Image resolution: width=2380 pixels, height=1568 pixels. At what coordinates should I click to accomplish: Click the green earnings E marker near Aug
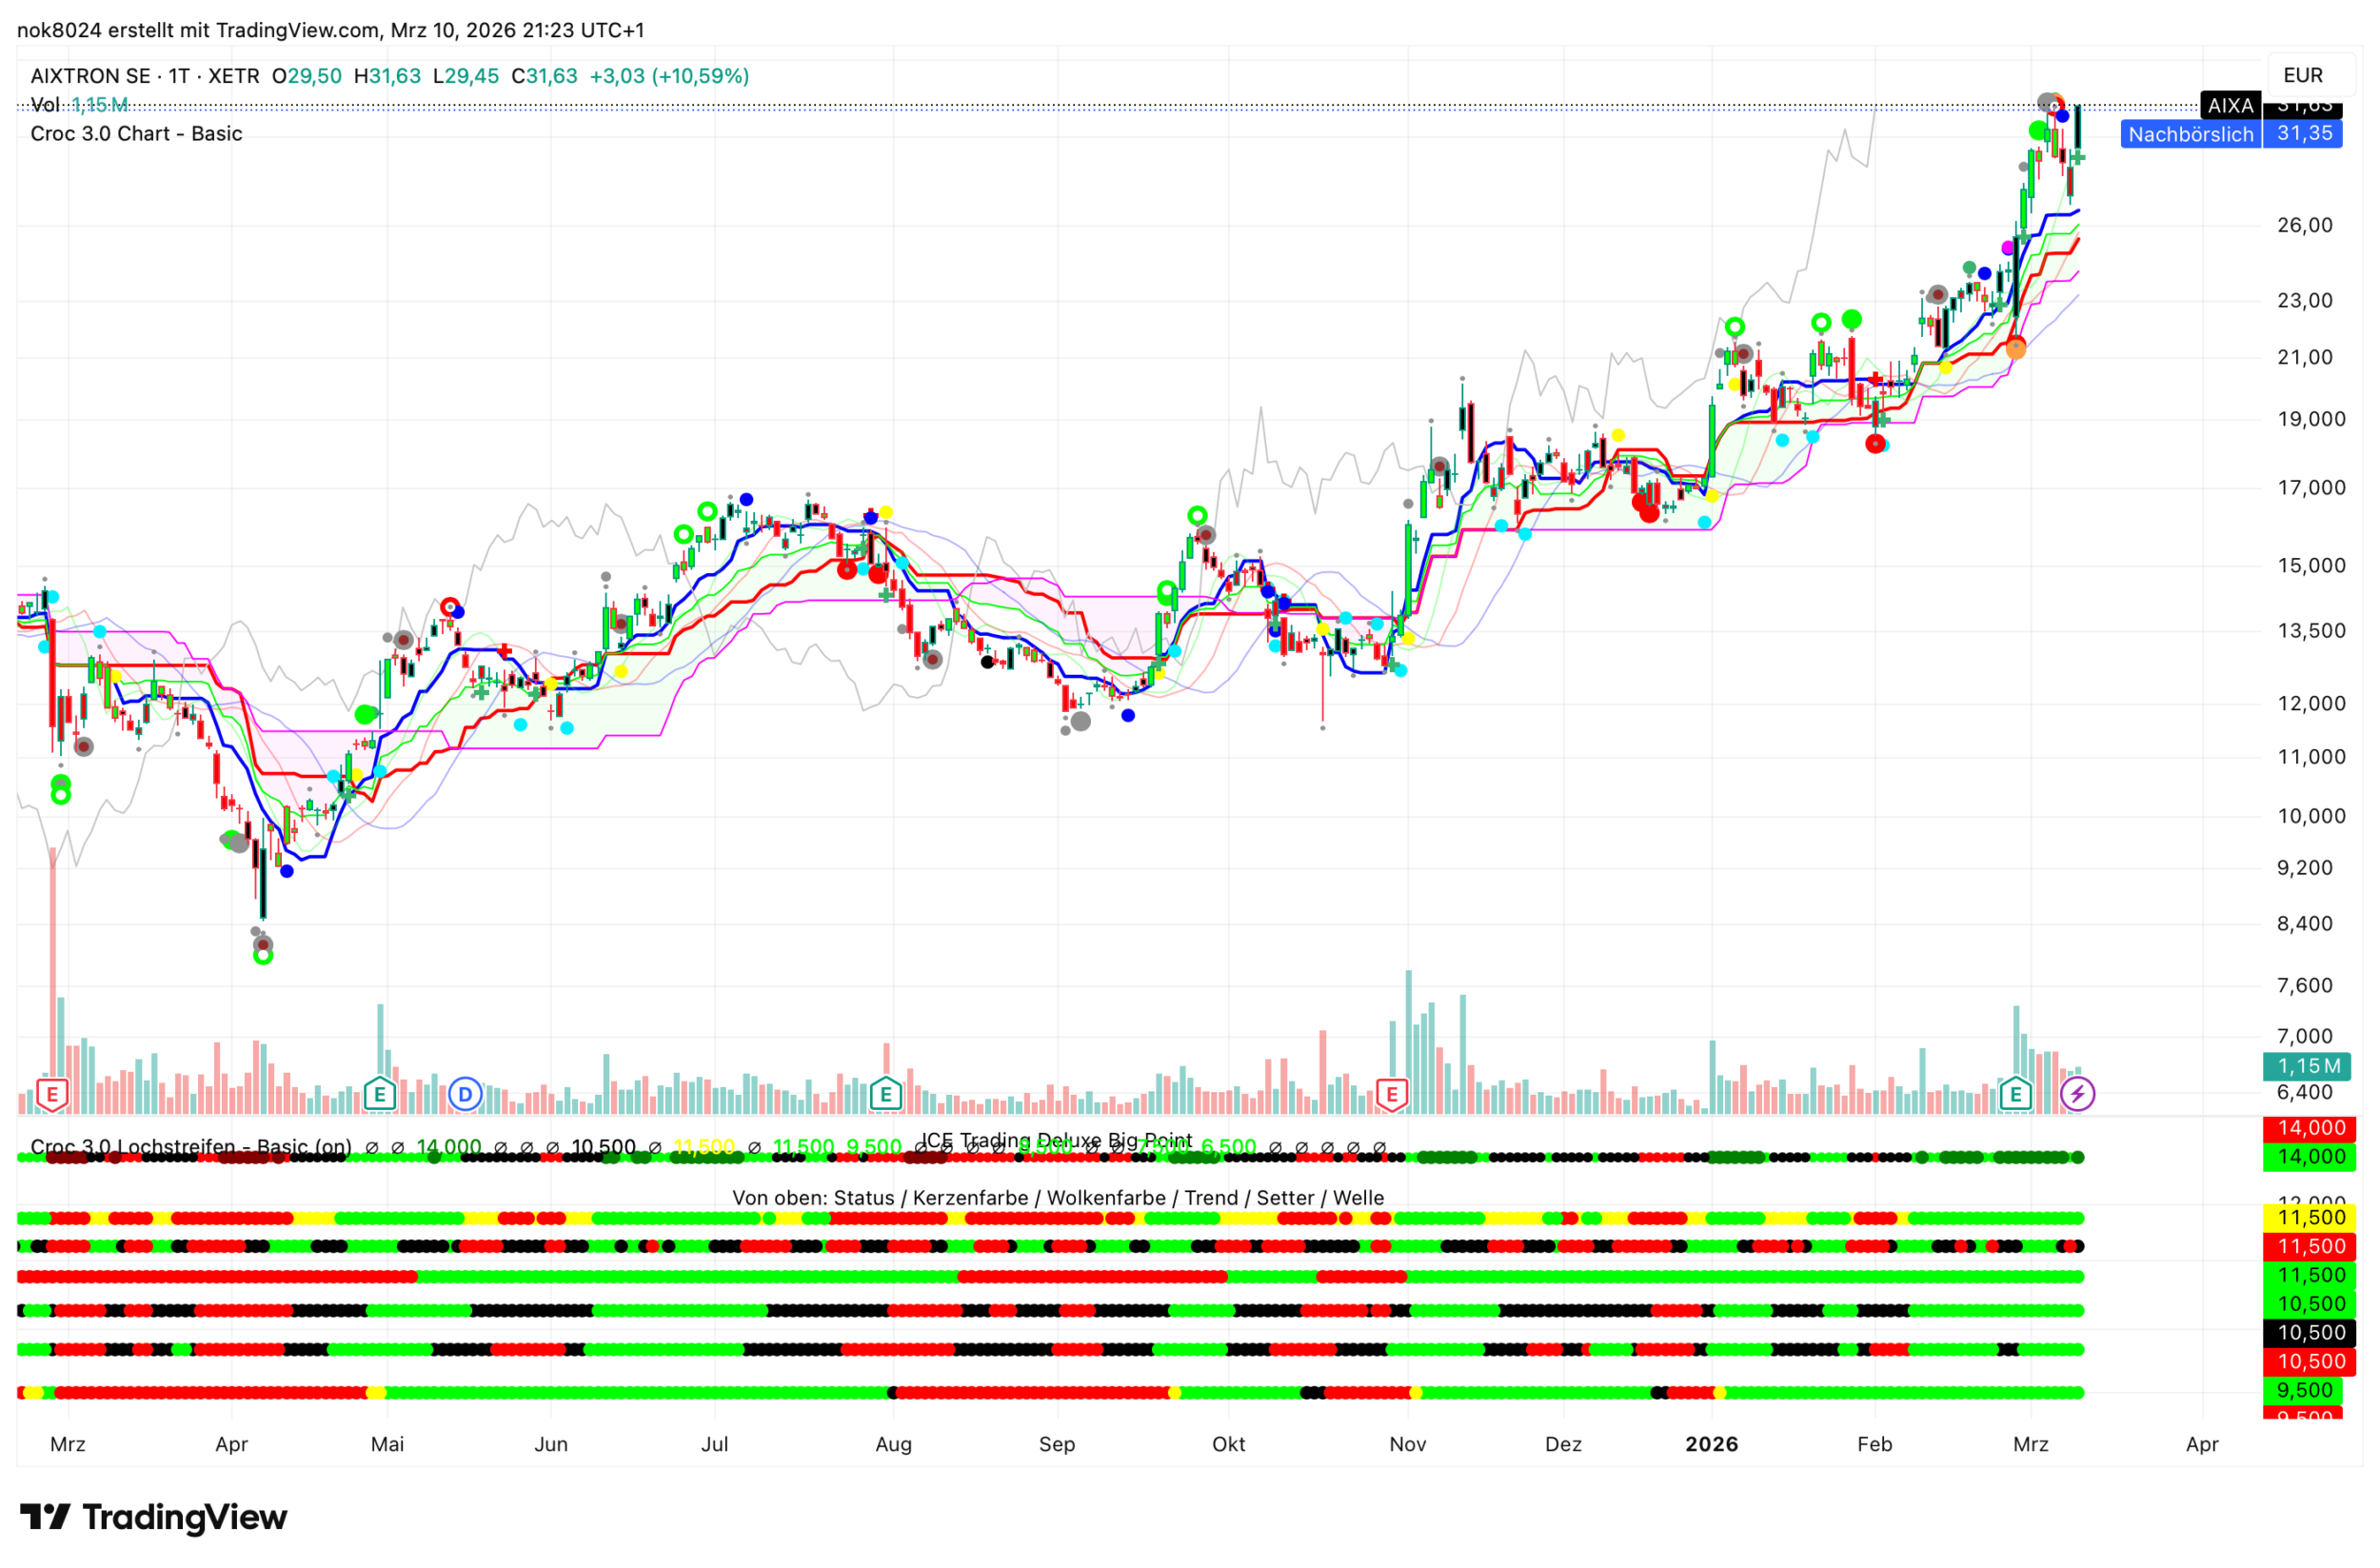885,1094
